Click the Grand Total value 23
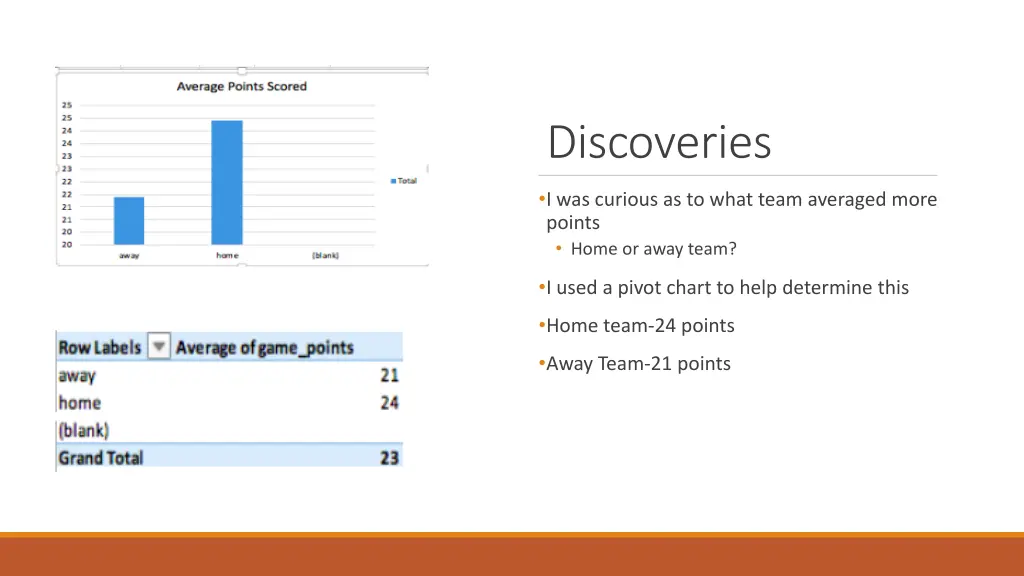Viewport: 1024px width, 576px height. pos(389,457)
